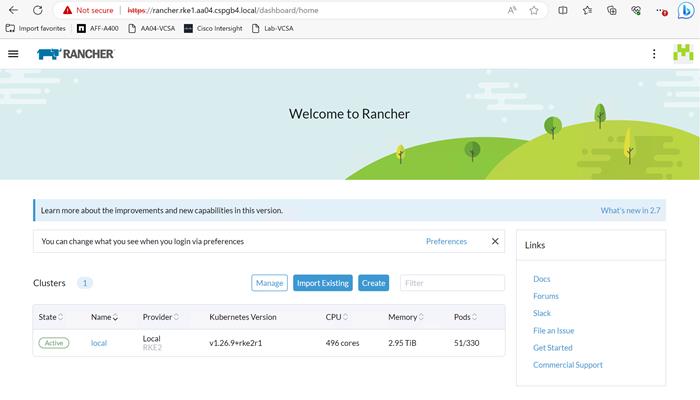Open the Rancher page actions kebab menu
Viewport: 700px width, 400px height.
654,54
